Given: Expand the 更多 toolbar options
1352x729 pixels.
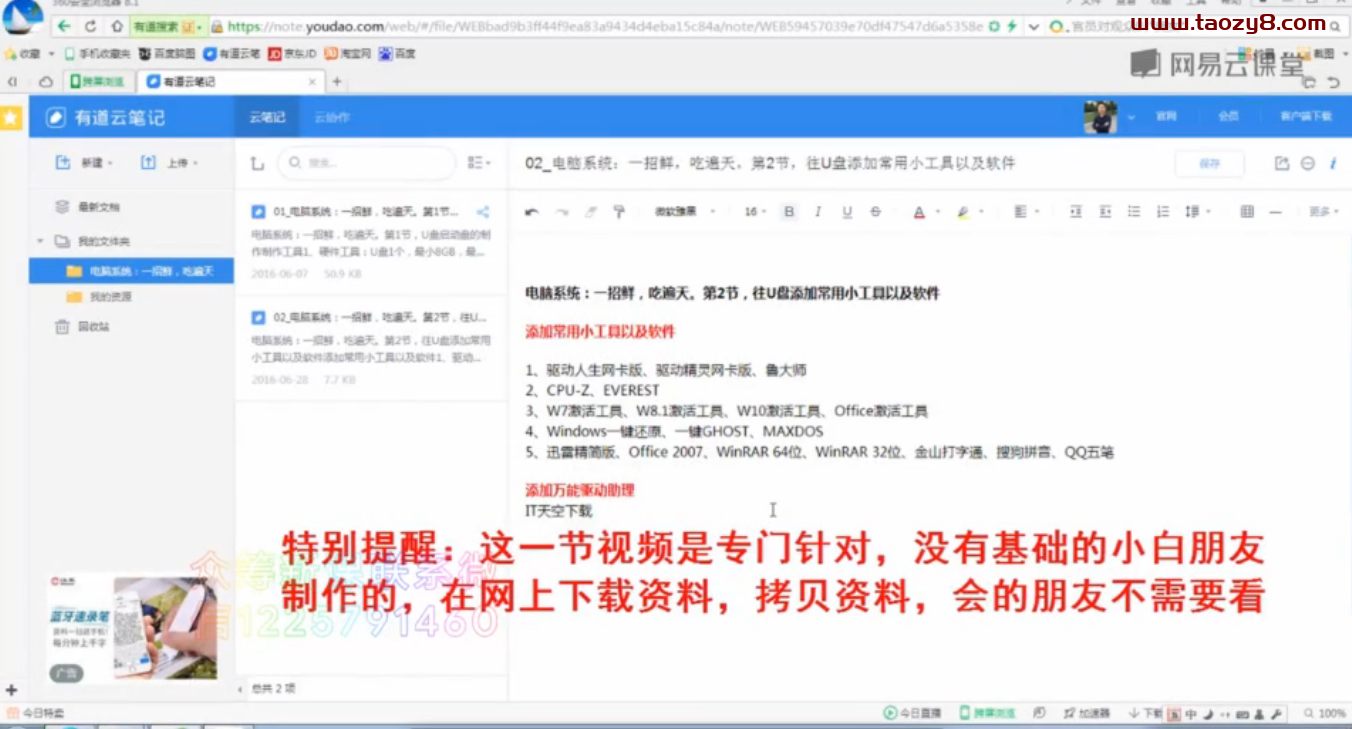Looking at the screenshot, I should click(1323, 212).
